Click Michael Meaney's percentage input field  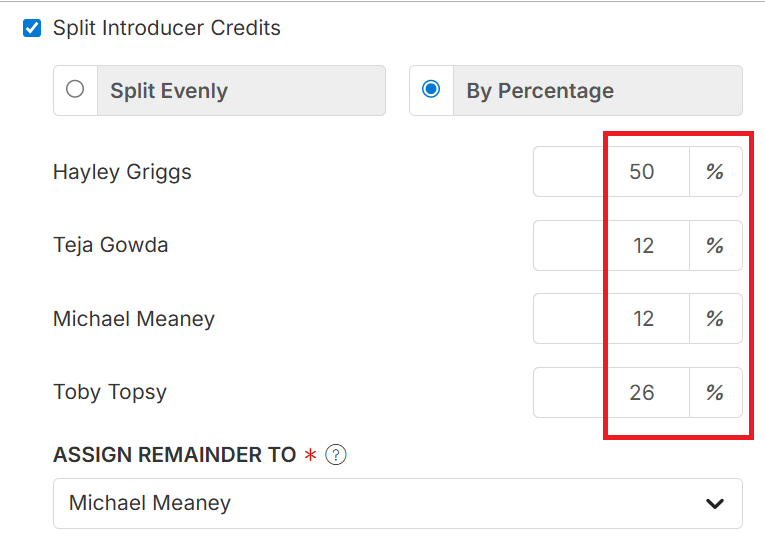[x=611, y=319]
